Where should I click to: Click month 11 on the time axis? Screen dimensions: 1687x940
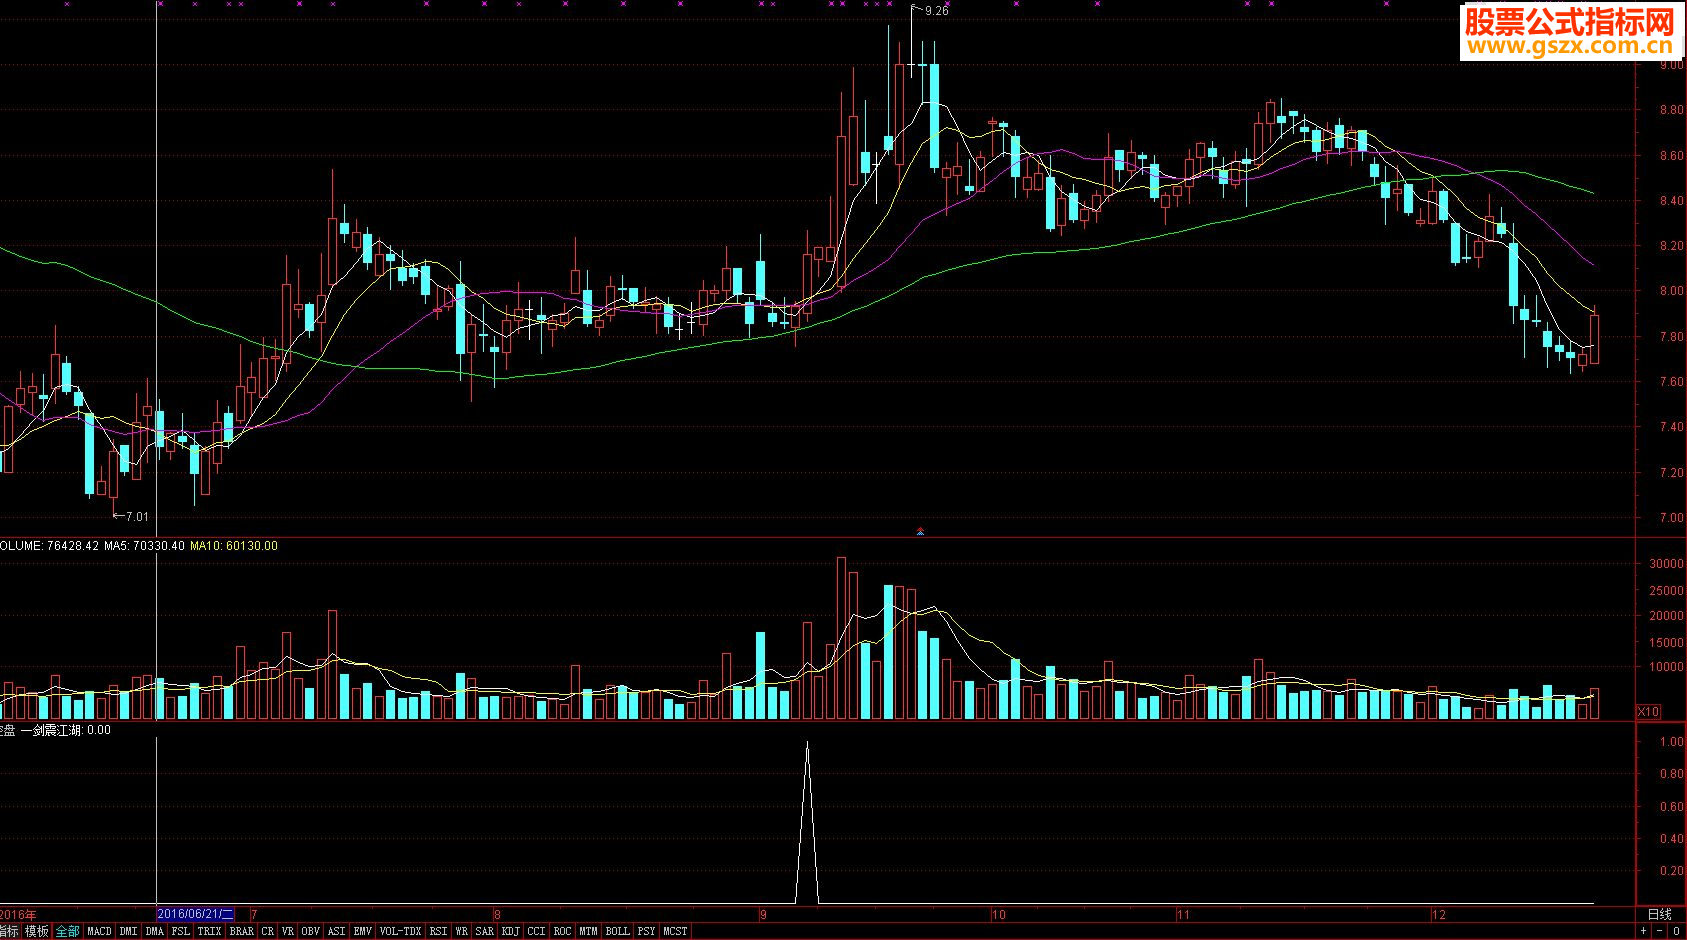pos(1183,914)
